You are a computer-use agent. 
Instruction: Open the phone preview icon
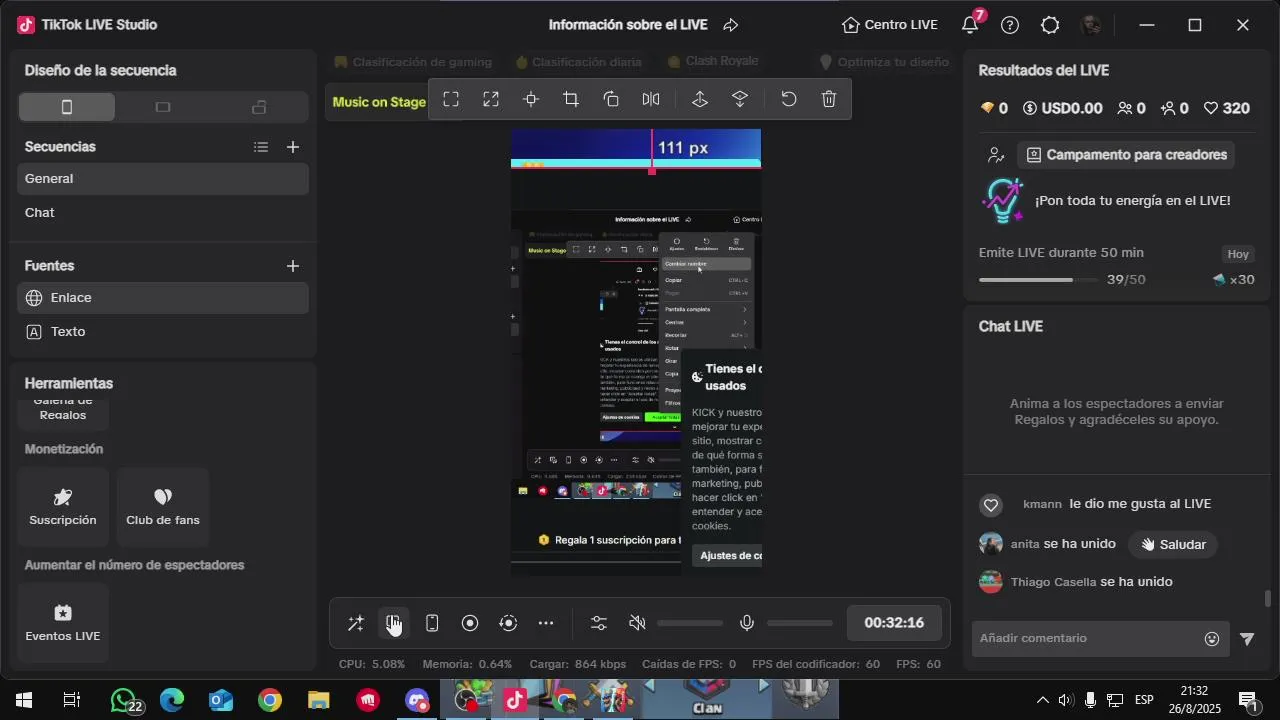[432, 623]
